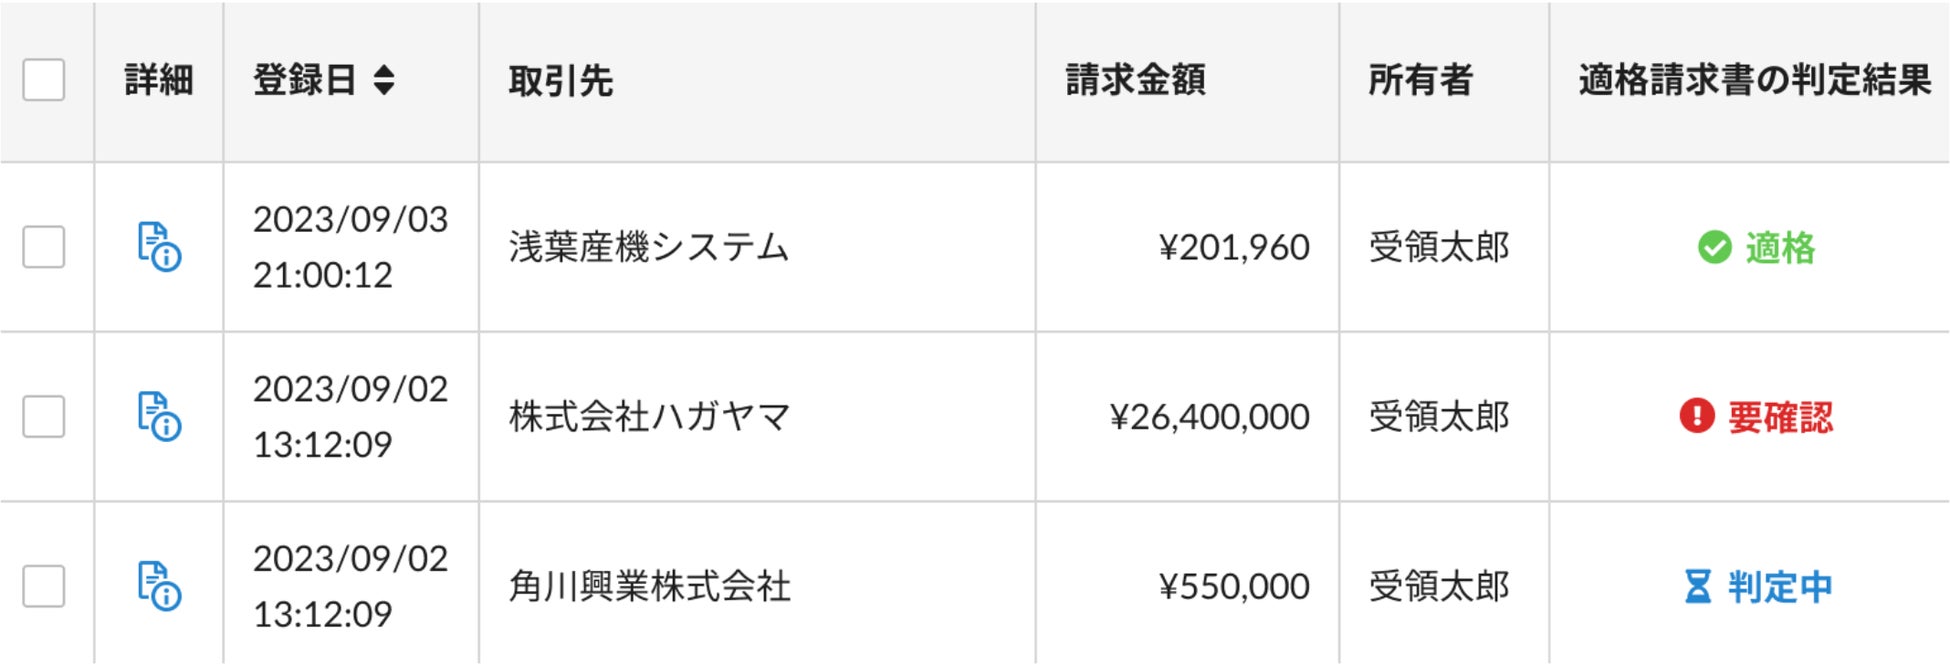
Task: Click the 2023/09/03 21:00:12 date cell
Action: (x=350, y=247)
